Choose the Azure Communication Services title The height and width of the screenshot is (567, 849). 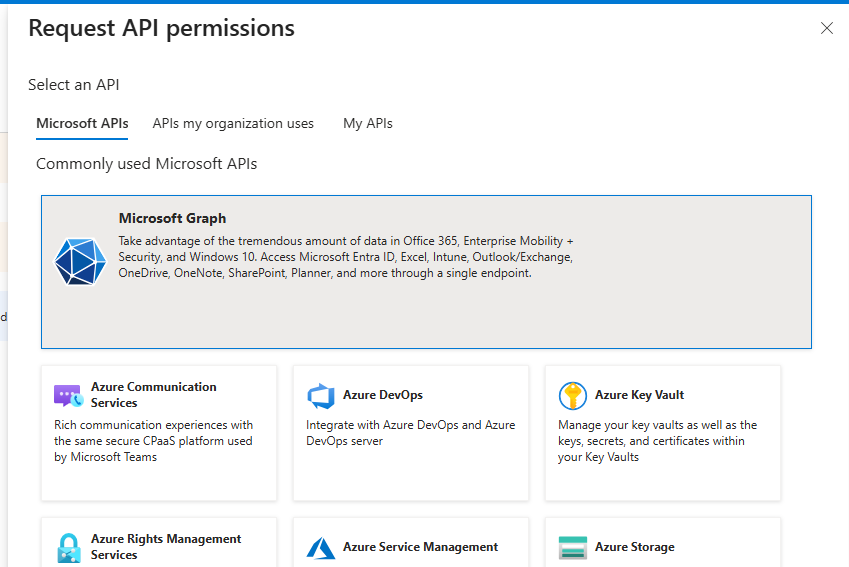pos(154,395)
